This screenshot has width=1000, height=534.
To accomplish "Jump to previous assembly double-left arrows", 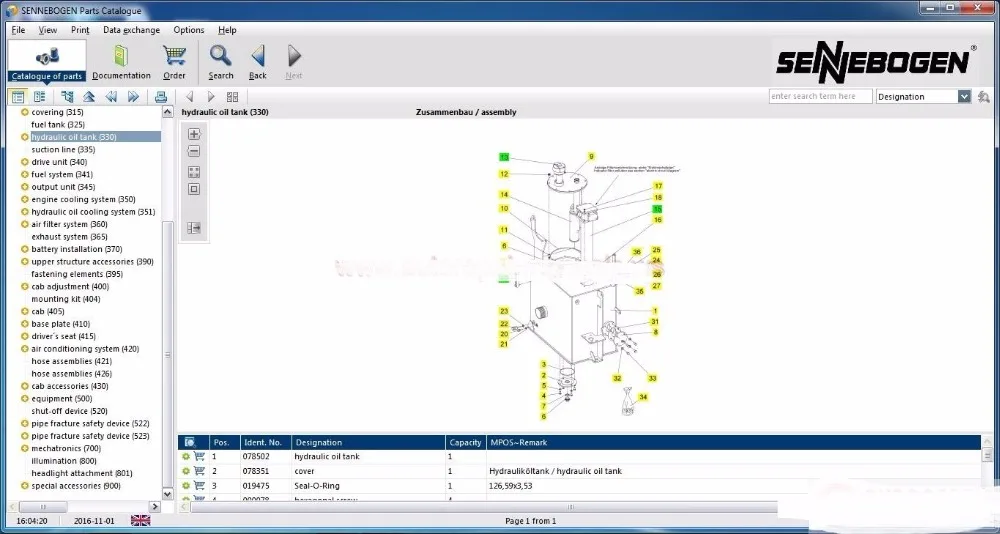I will [111, 97].
